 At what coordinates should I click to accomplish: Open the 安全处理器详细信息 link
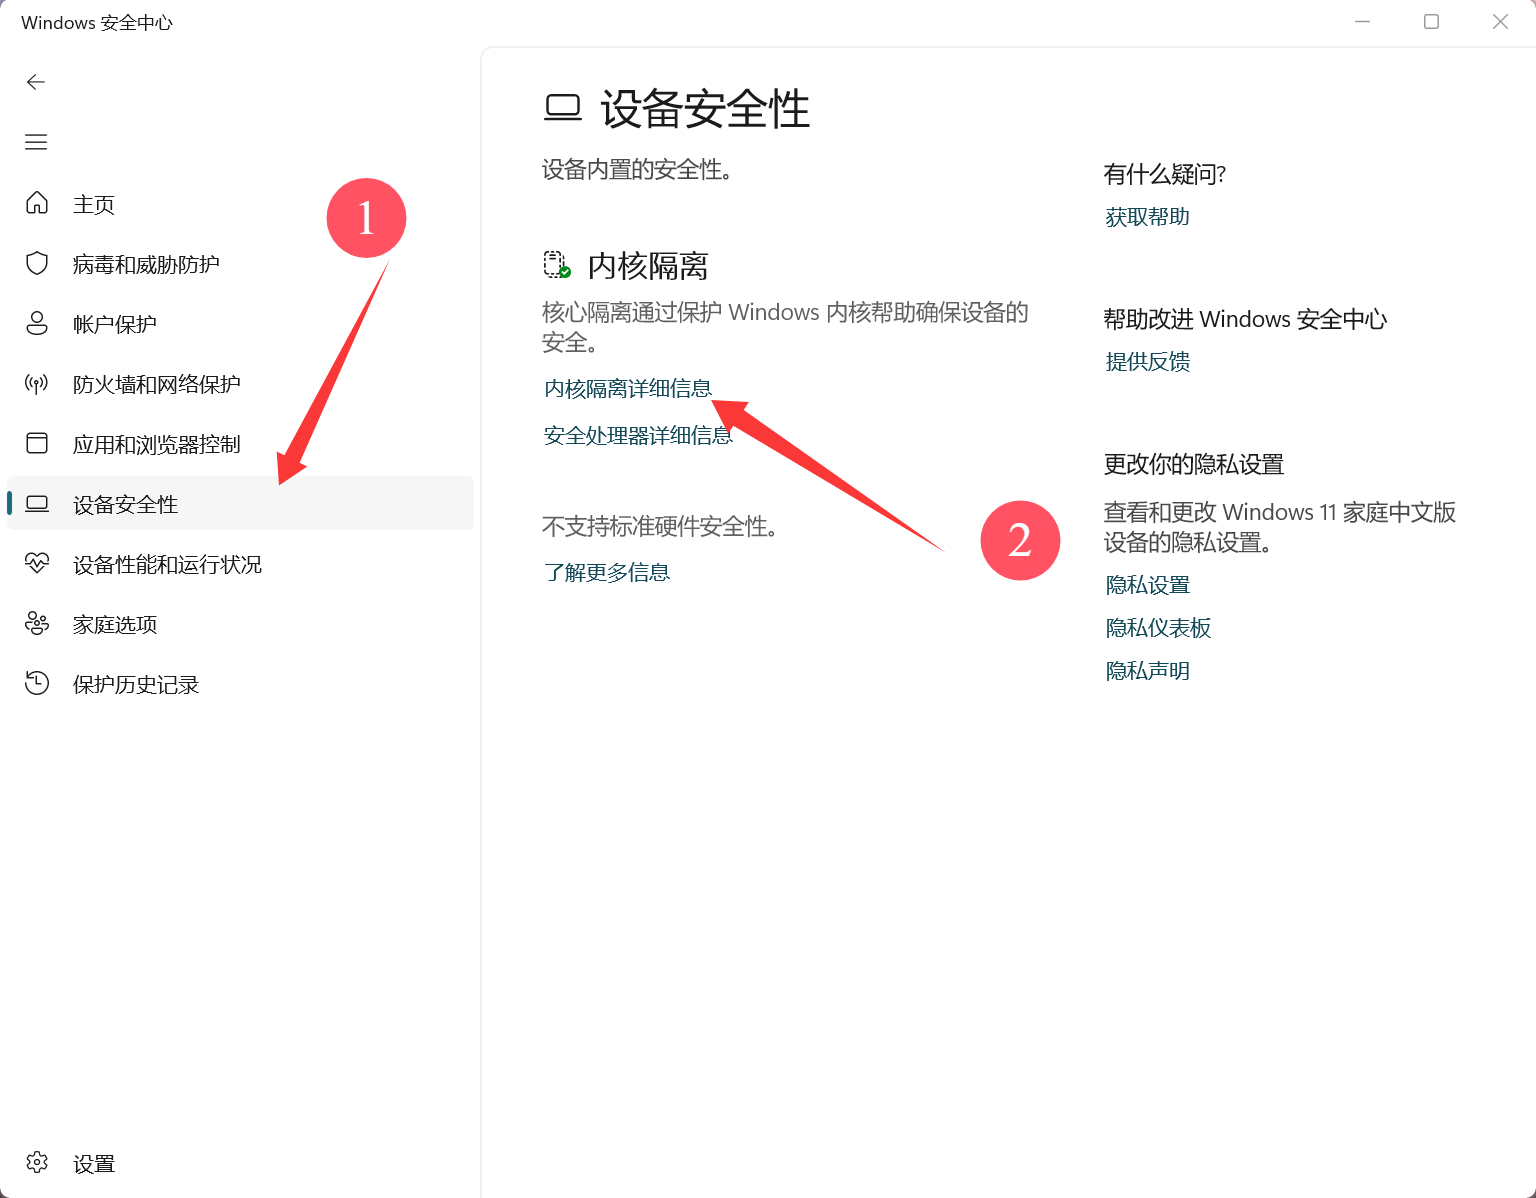click(637, 435)
